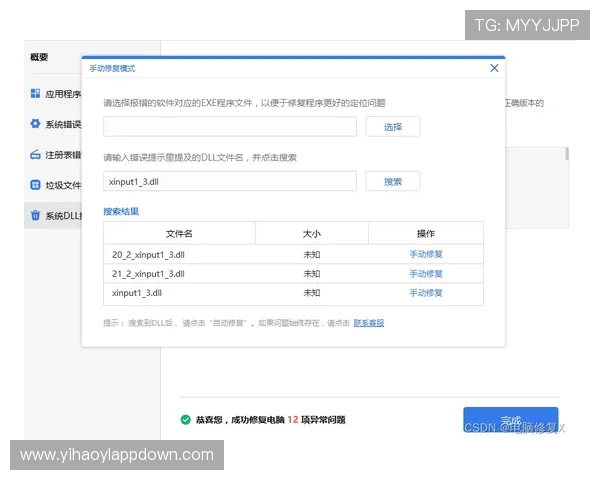Click the 注册表错误 sidebar icon
This screenshot has width=600, height=480.
click(35, 155)
